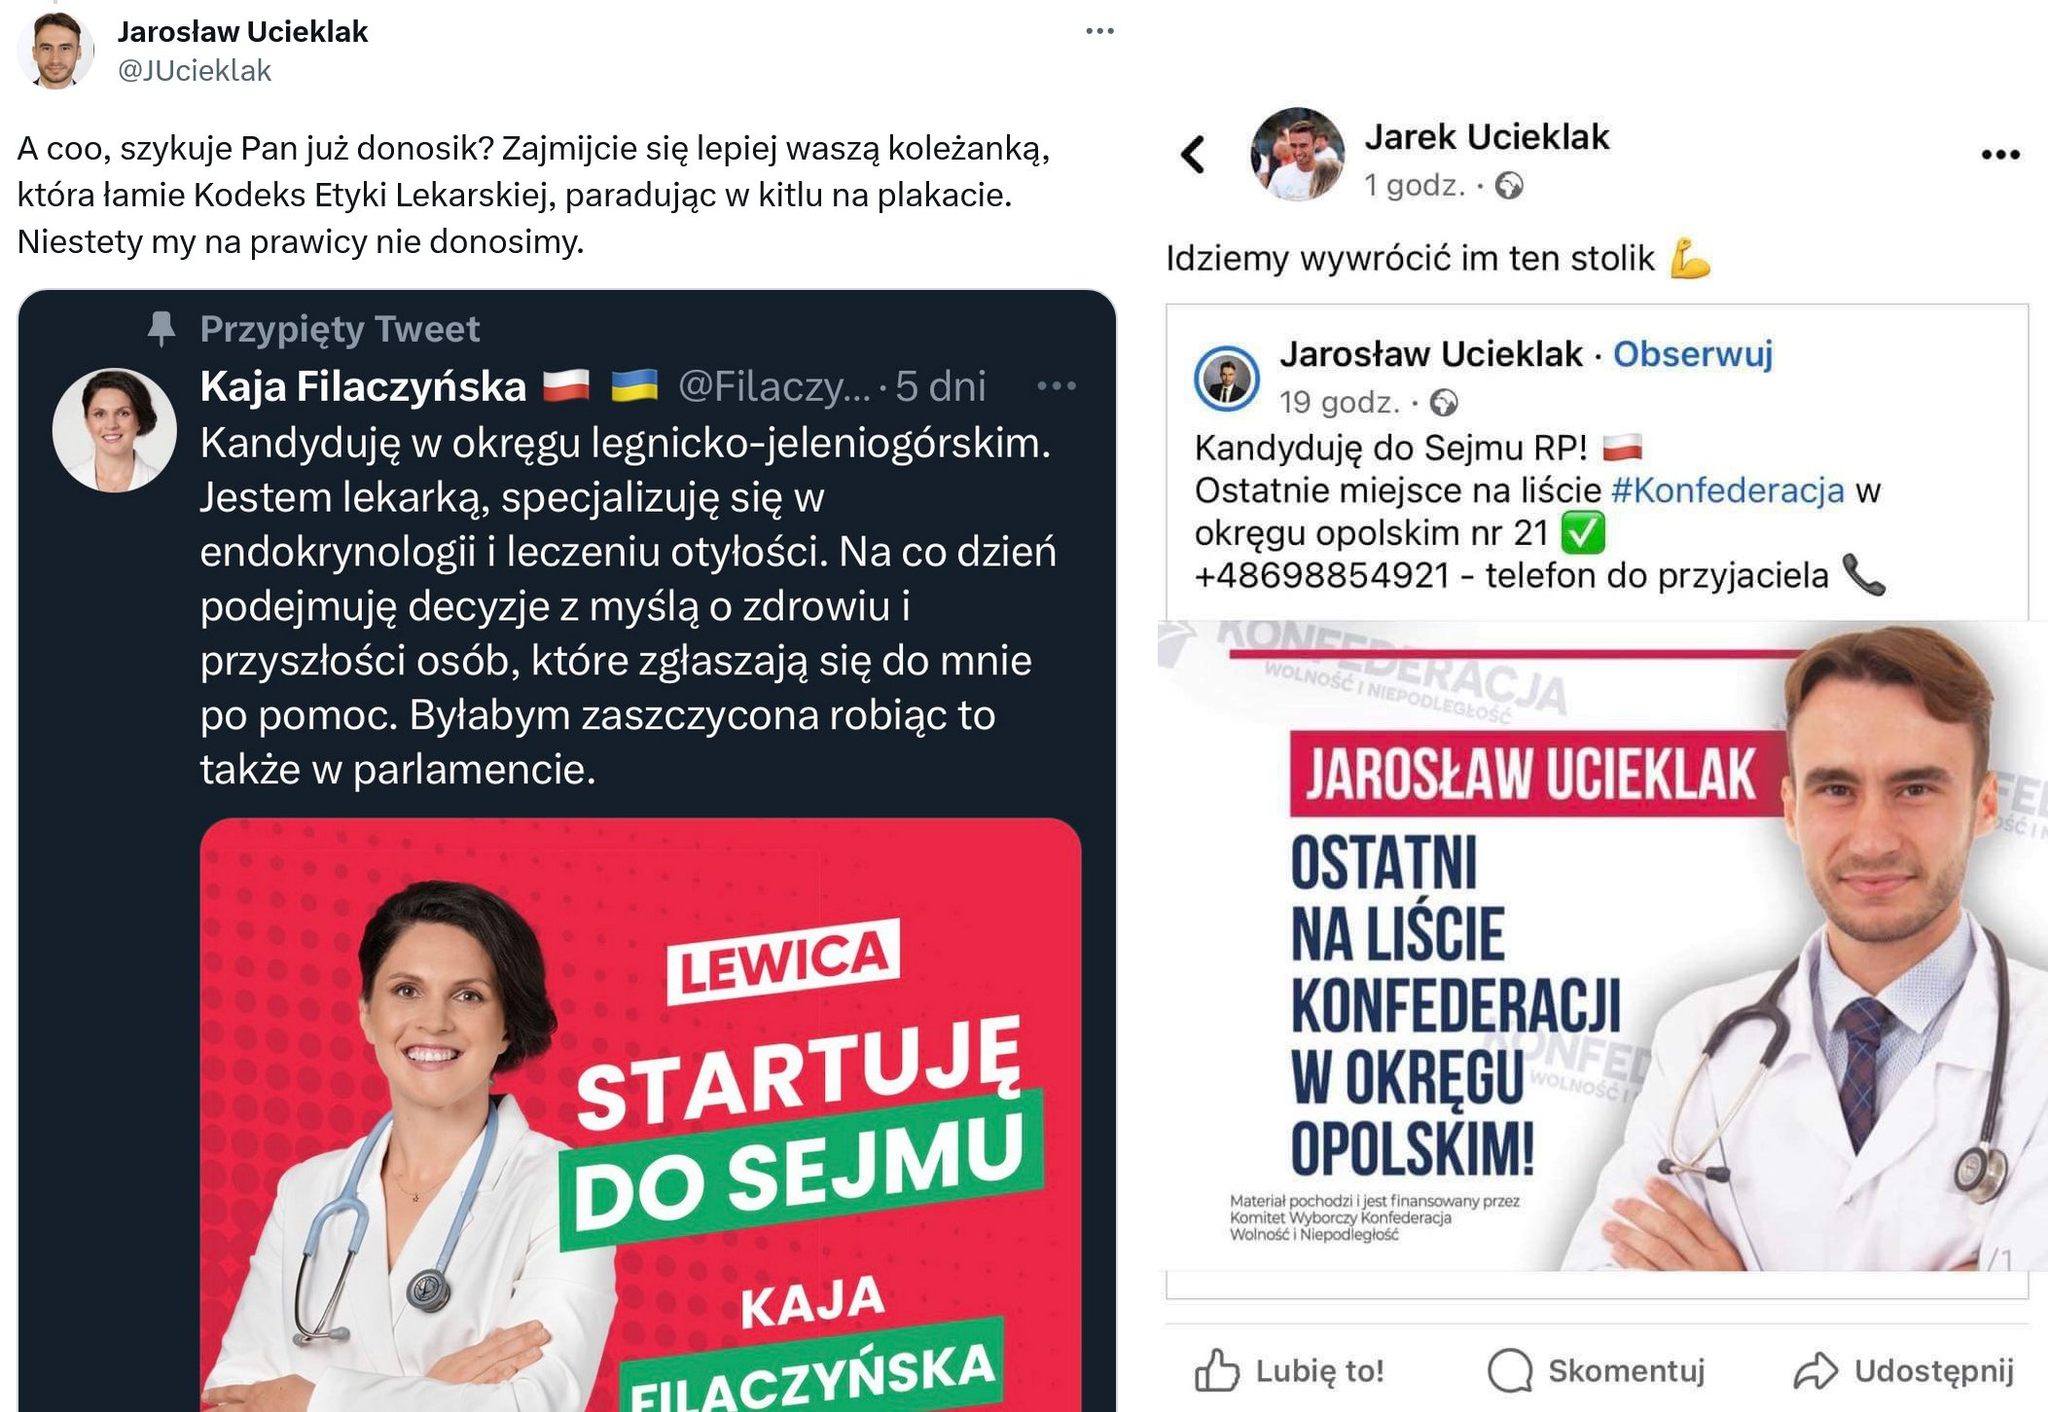This screenshot has width=2048, height=1412.
Task: Click Skomentuj to comment
Action: coord(1596,1370)
